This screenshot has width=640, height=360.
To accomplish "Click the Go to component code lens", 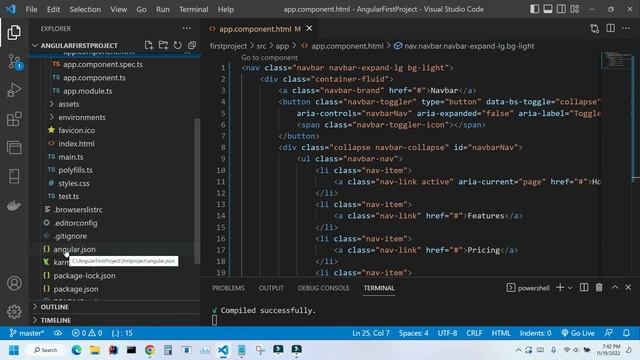I will (x=269, y=58).
